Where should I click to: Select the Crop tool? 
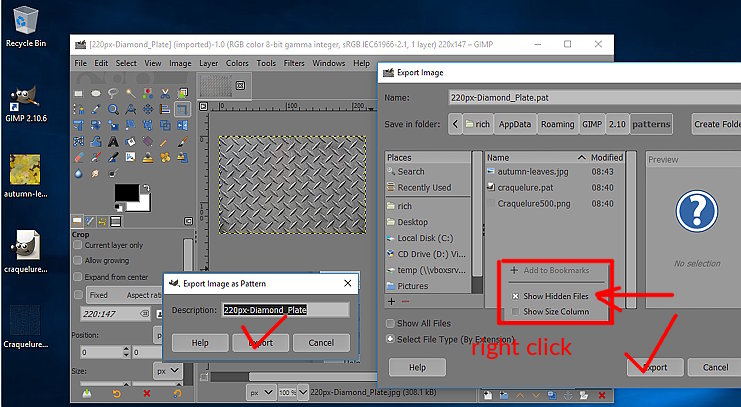click(182, 109)
